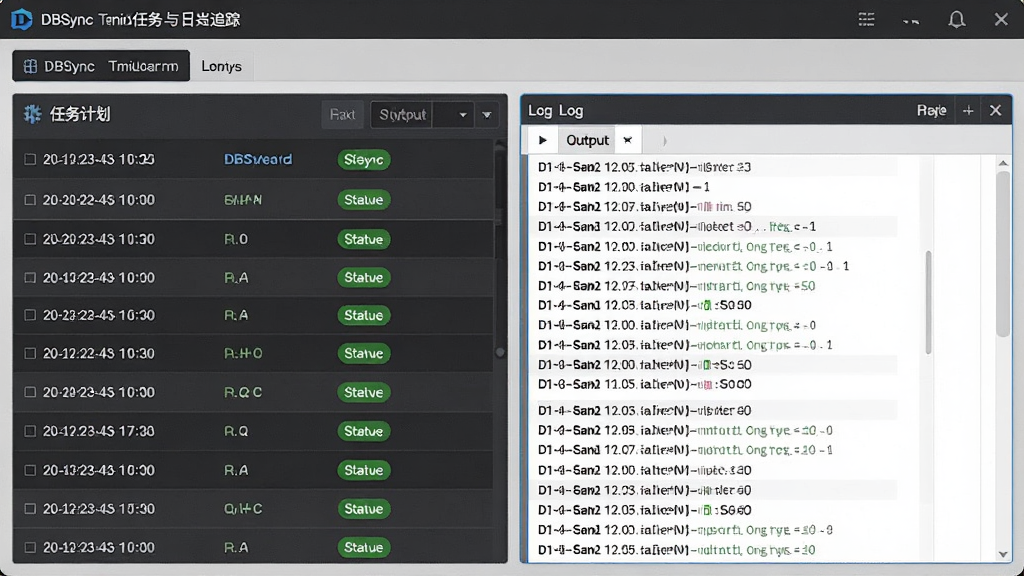Click Statue badge in the R.Q row

(364, 431)
